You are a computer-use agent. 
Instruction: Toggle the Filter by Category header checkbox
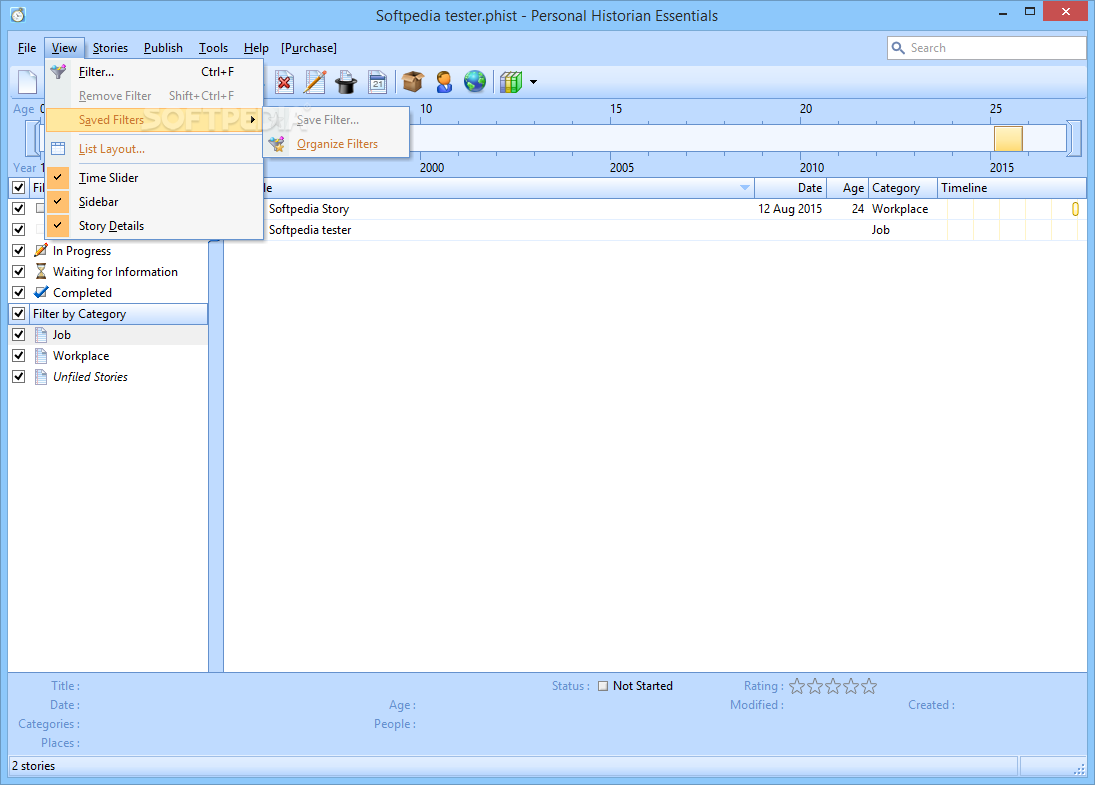coord(19,314)
